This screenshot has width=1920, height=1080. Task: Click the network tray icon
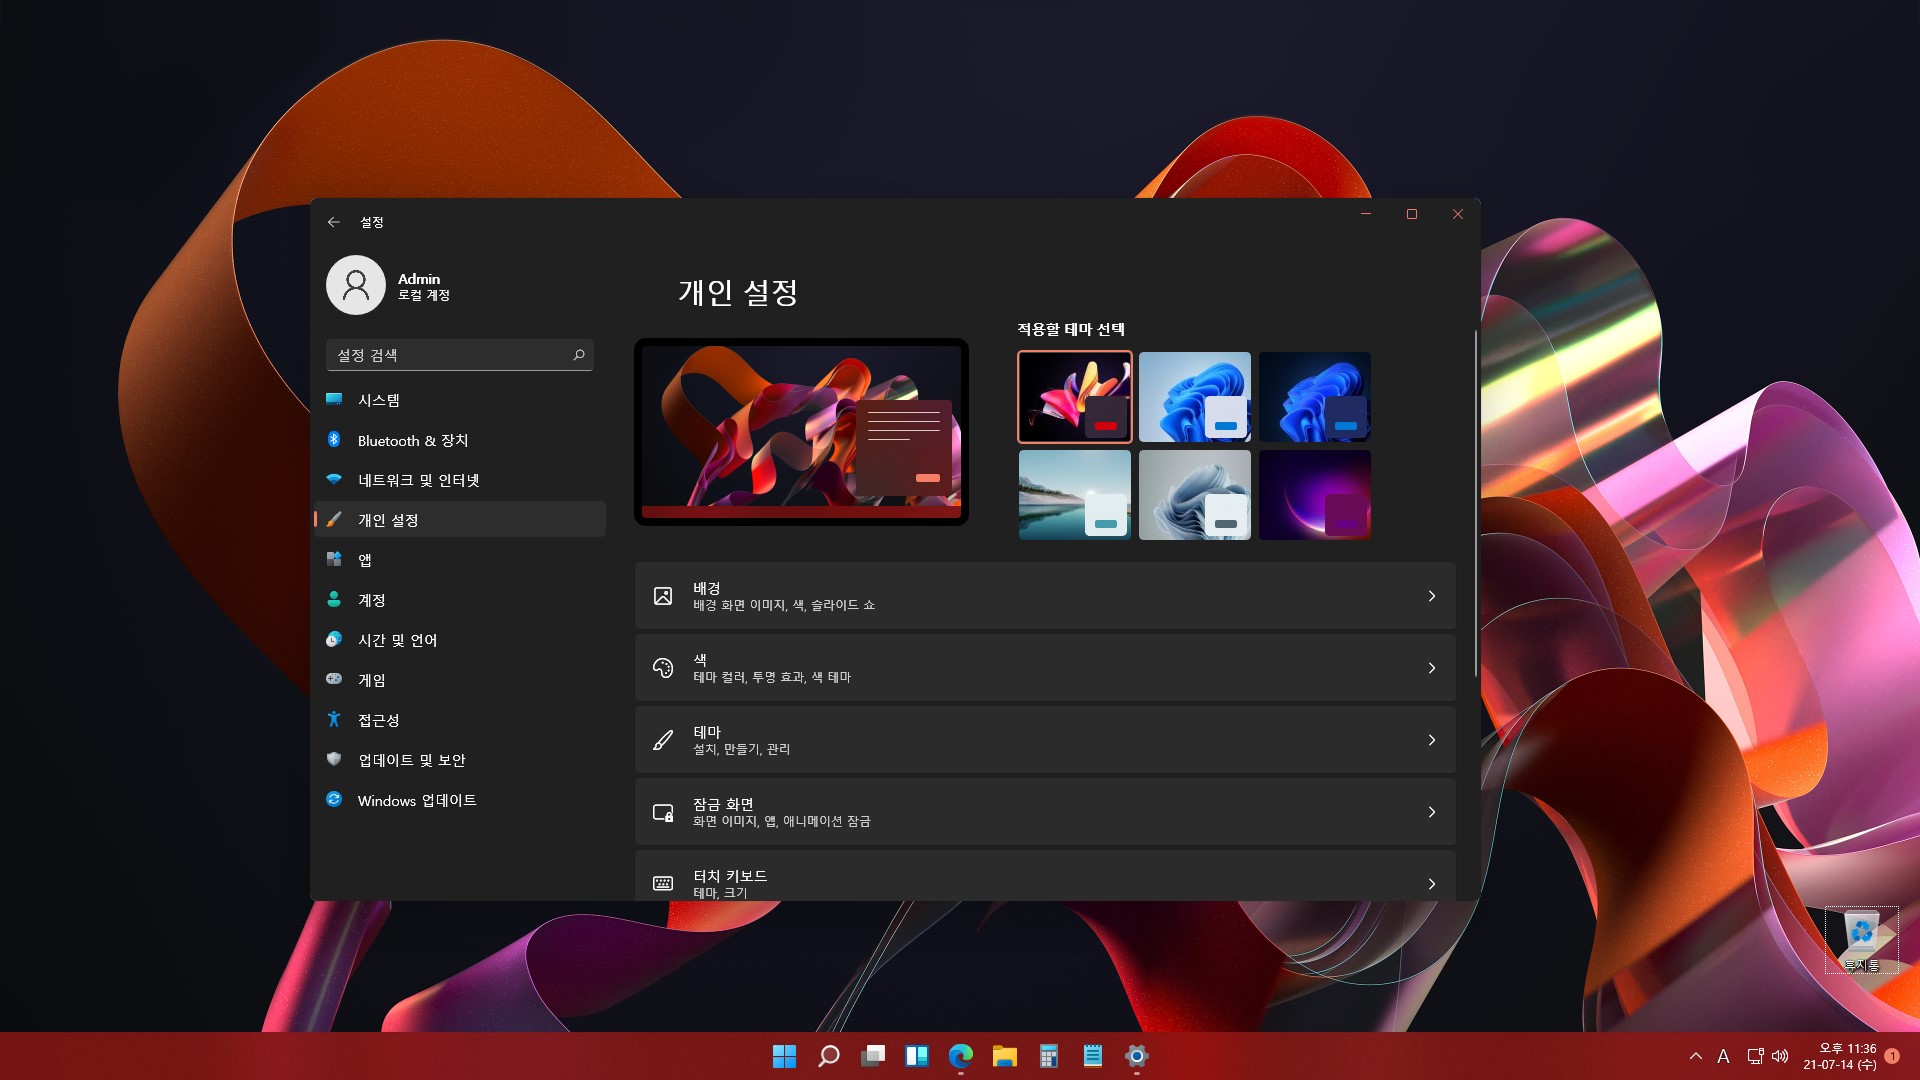click(1755, 1056)
